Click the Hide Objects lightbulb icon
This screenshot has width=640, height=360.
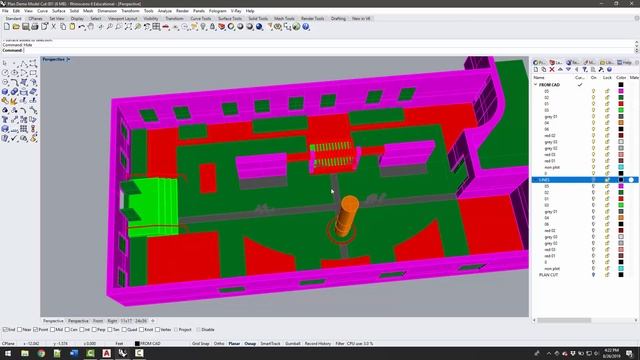203,27
